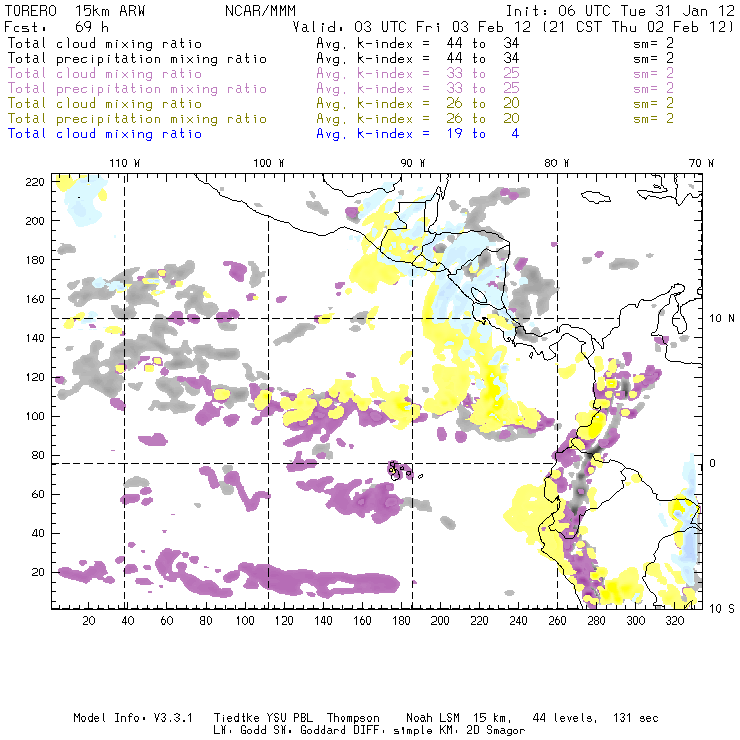This screenshot has height=740, width=740.
Task: Click the '70 W' longitude label
Action: click(x=701, y=163)
